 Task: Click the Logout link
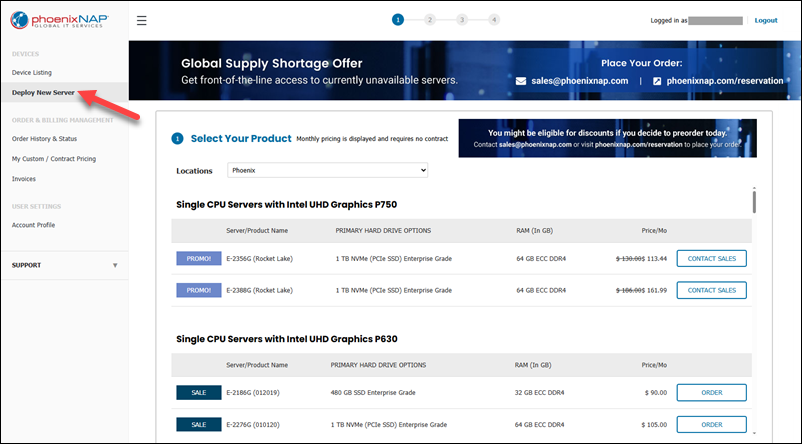click(x=766, y=20)
